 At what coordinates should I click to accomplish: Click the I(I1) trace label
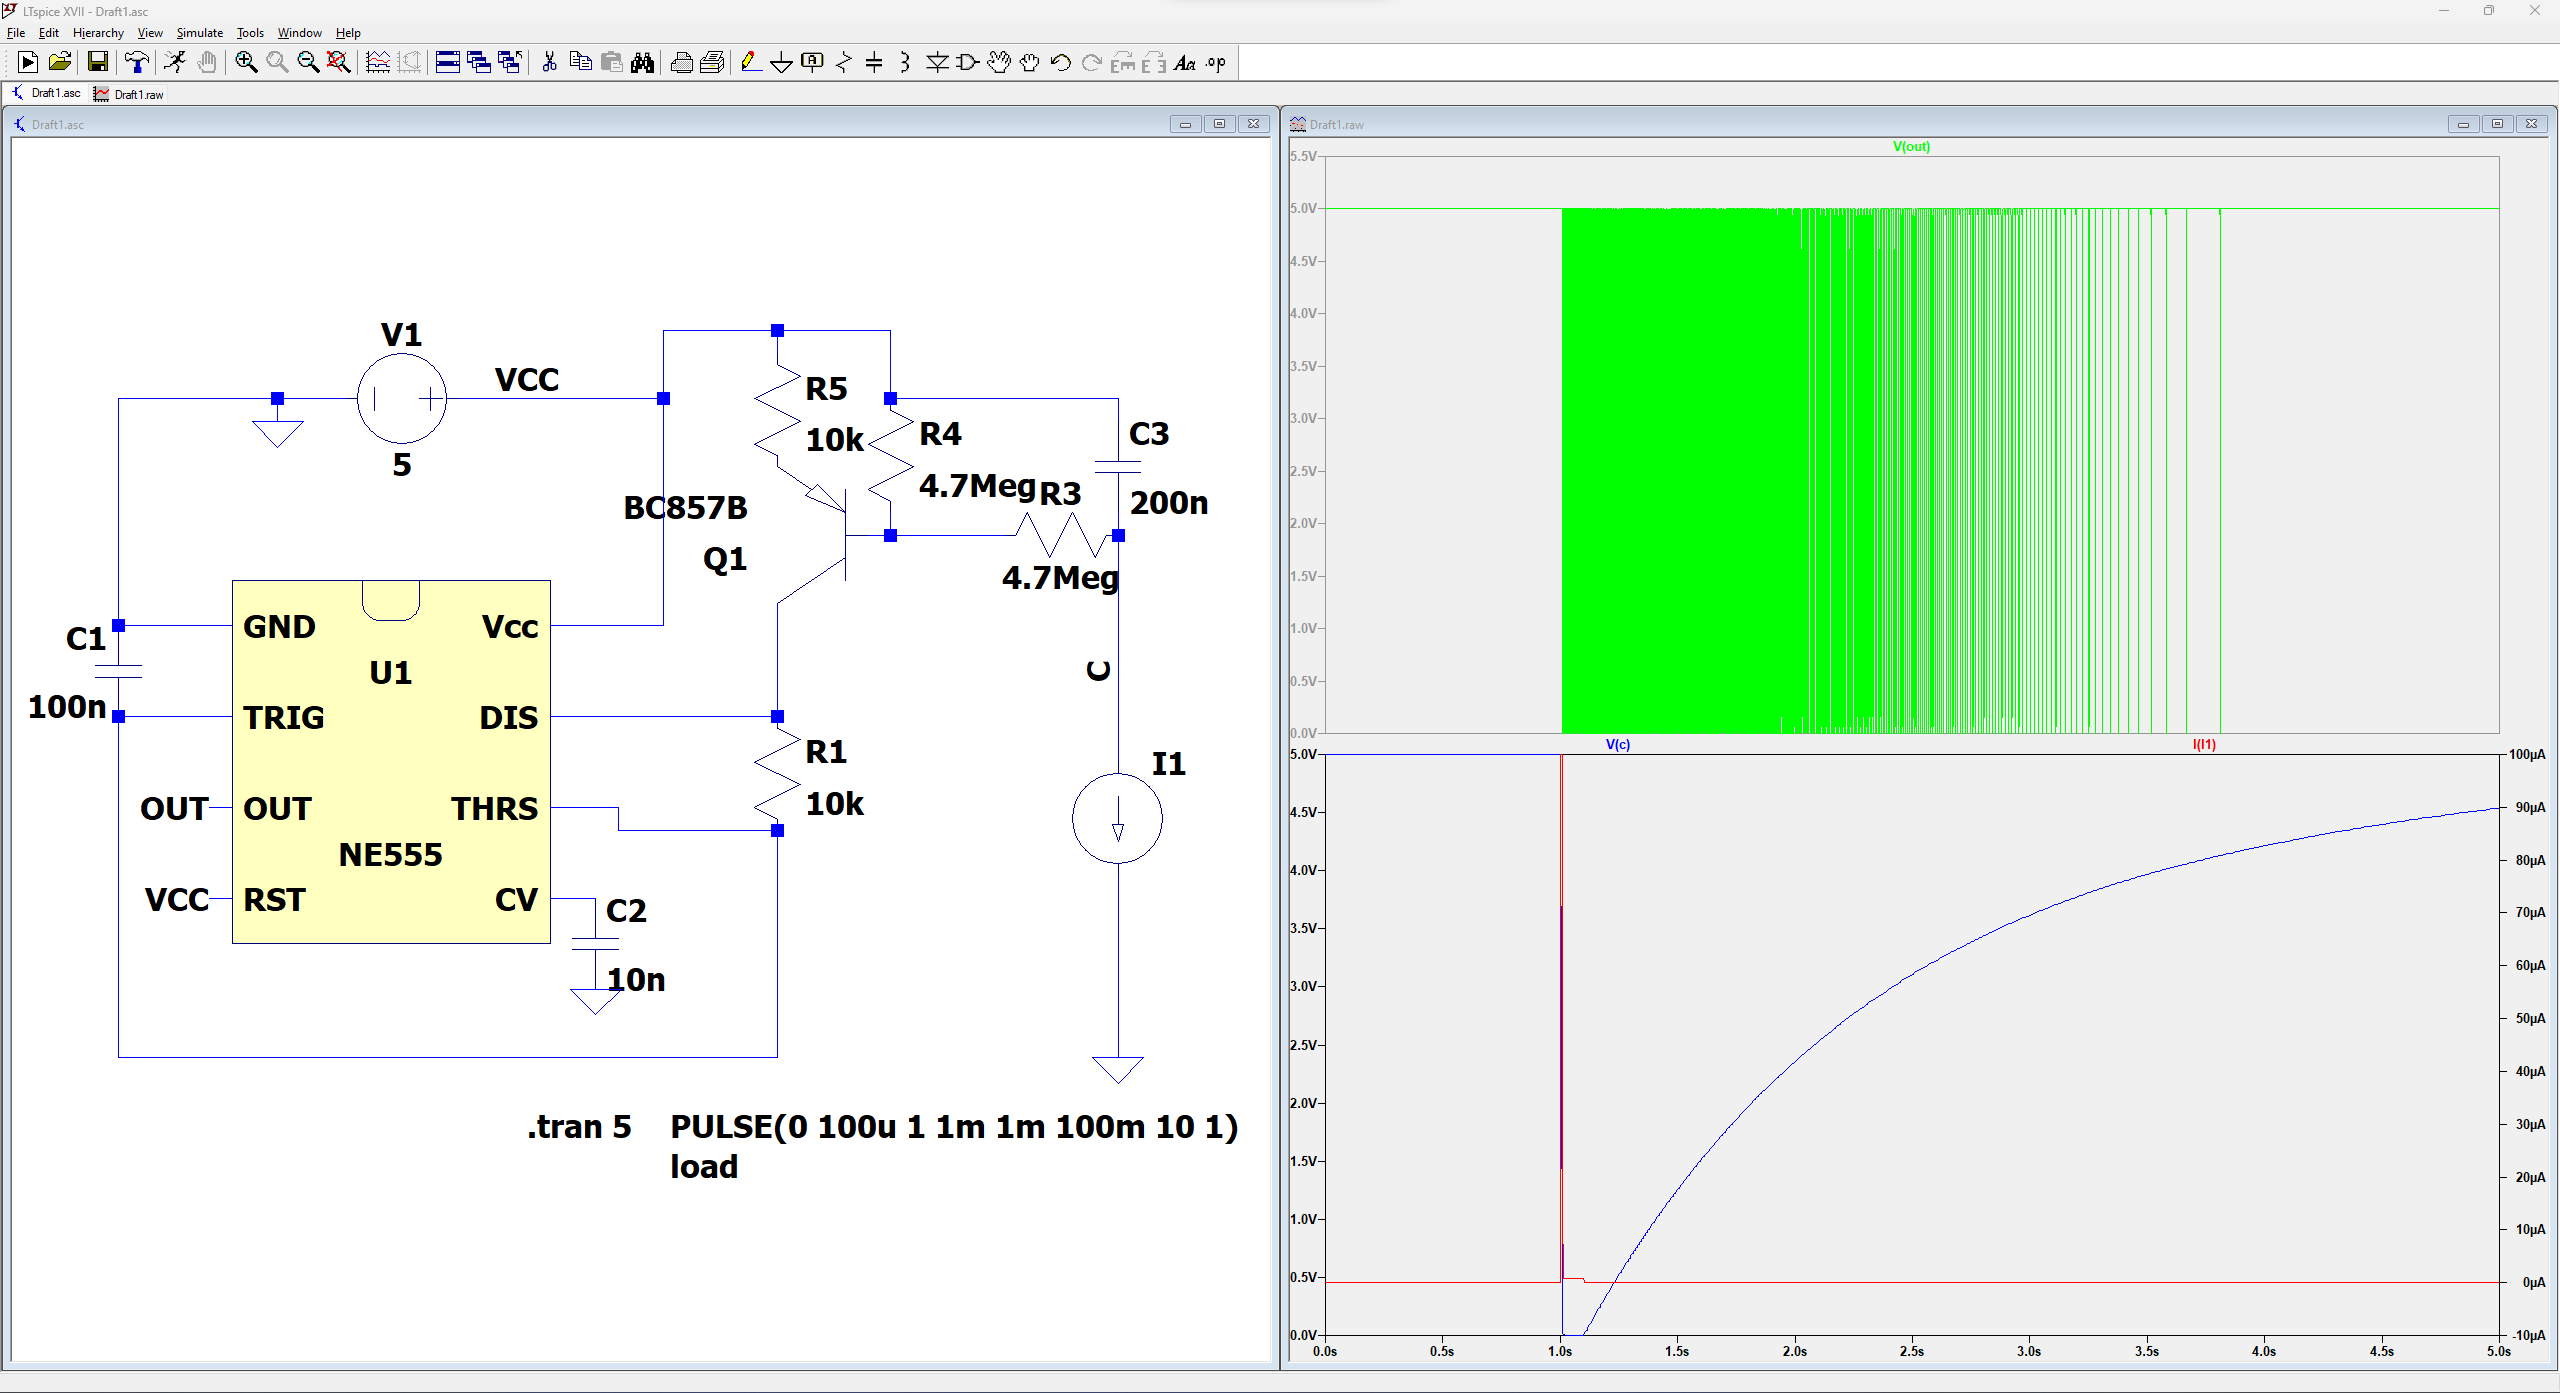pos(2204,744)
